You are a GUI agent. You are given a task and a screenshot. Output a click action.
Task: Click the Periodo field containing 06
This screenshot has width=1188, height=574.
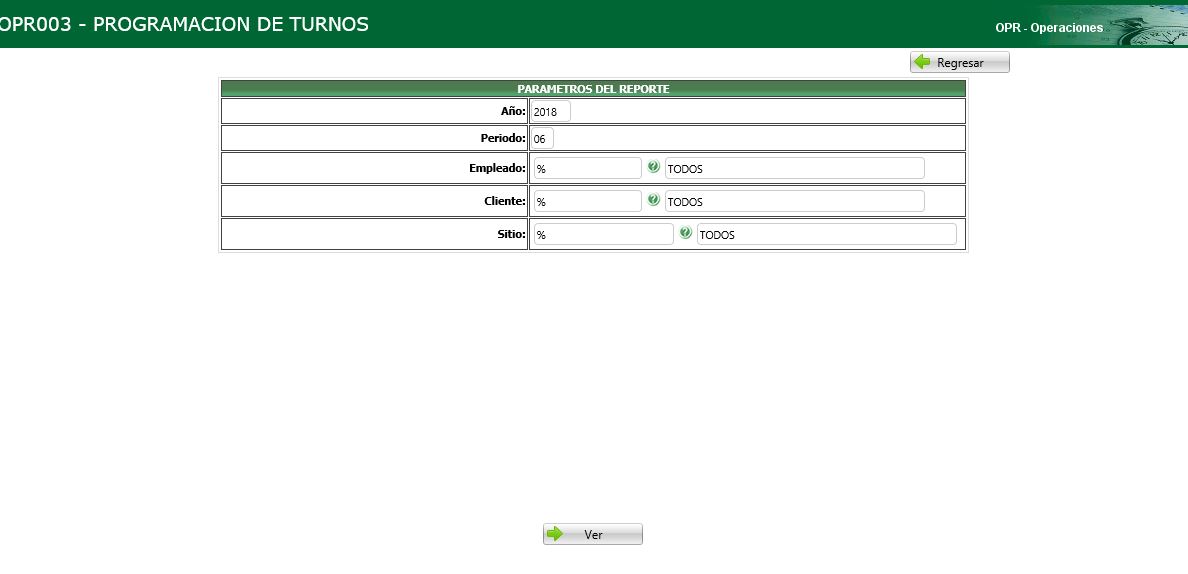pyautogui.click(x=542, y=139)
